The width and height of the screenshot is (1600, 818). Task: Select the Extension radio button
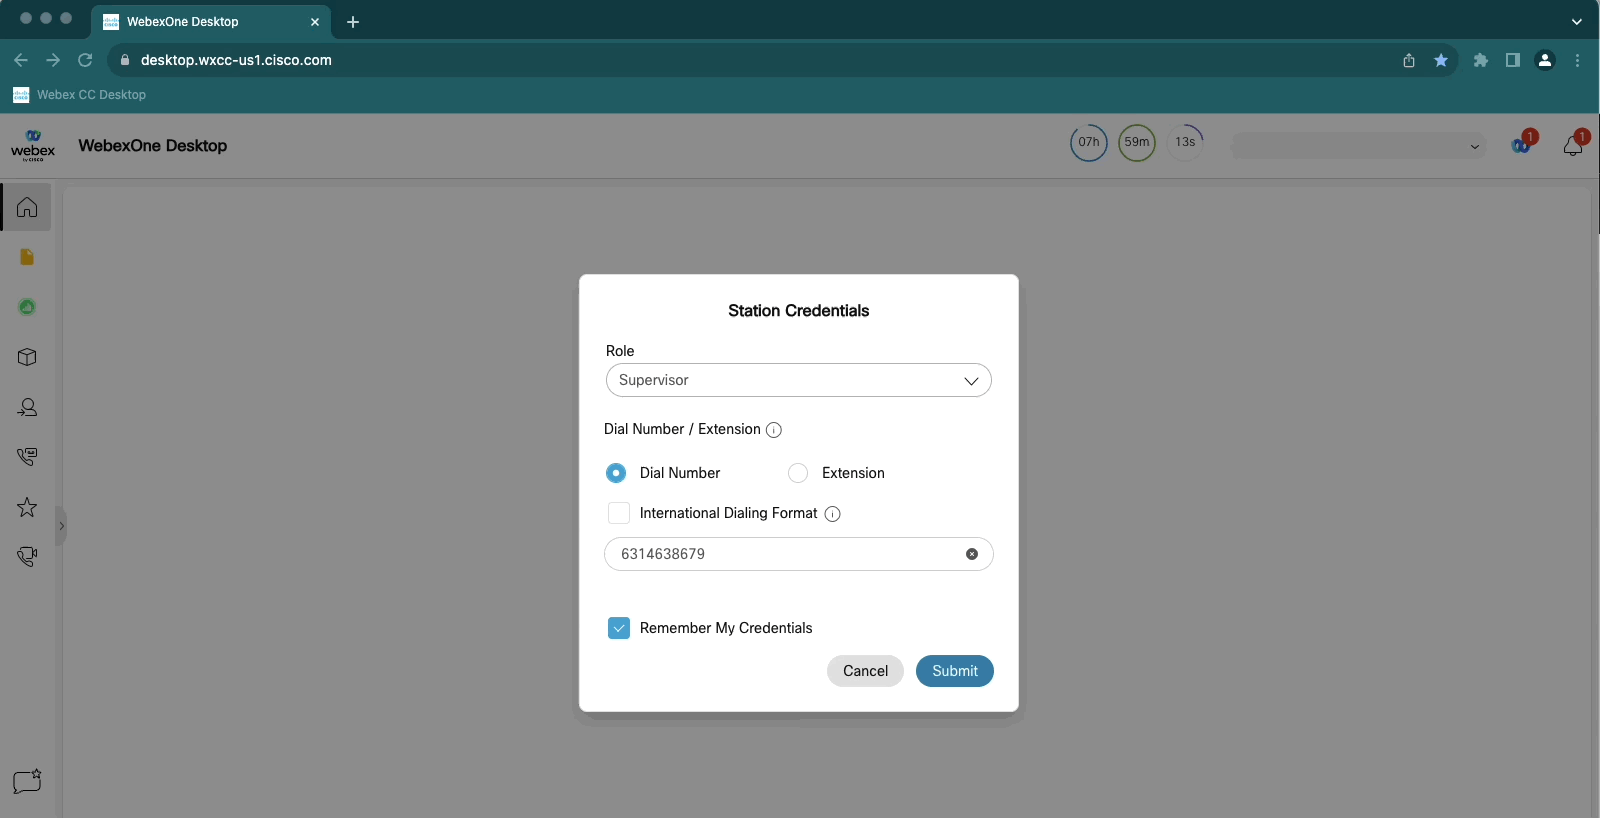[x=798, y=473]
